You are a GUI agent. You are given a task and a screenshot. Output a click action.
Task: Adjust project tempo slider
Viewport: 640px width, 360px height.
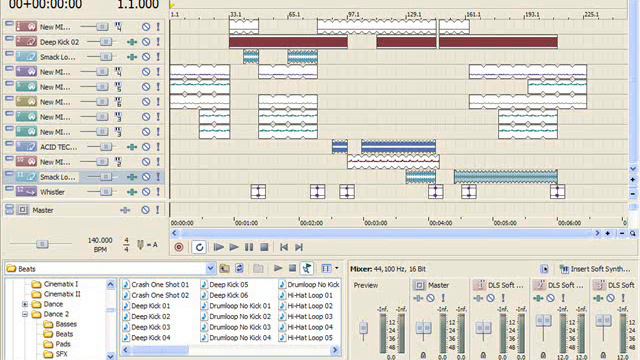(42, 244)
